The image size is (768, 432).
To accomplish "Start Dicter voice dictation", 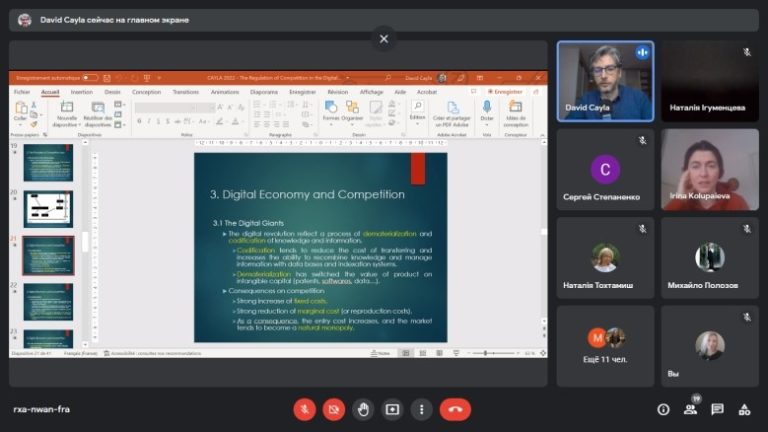I will pos(487,112).
